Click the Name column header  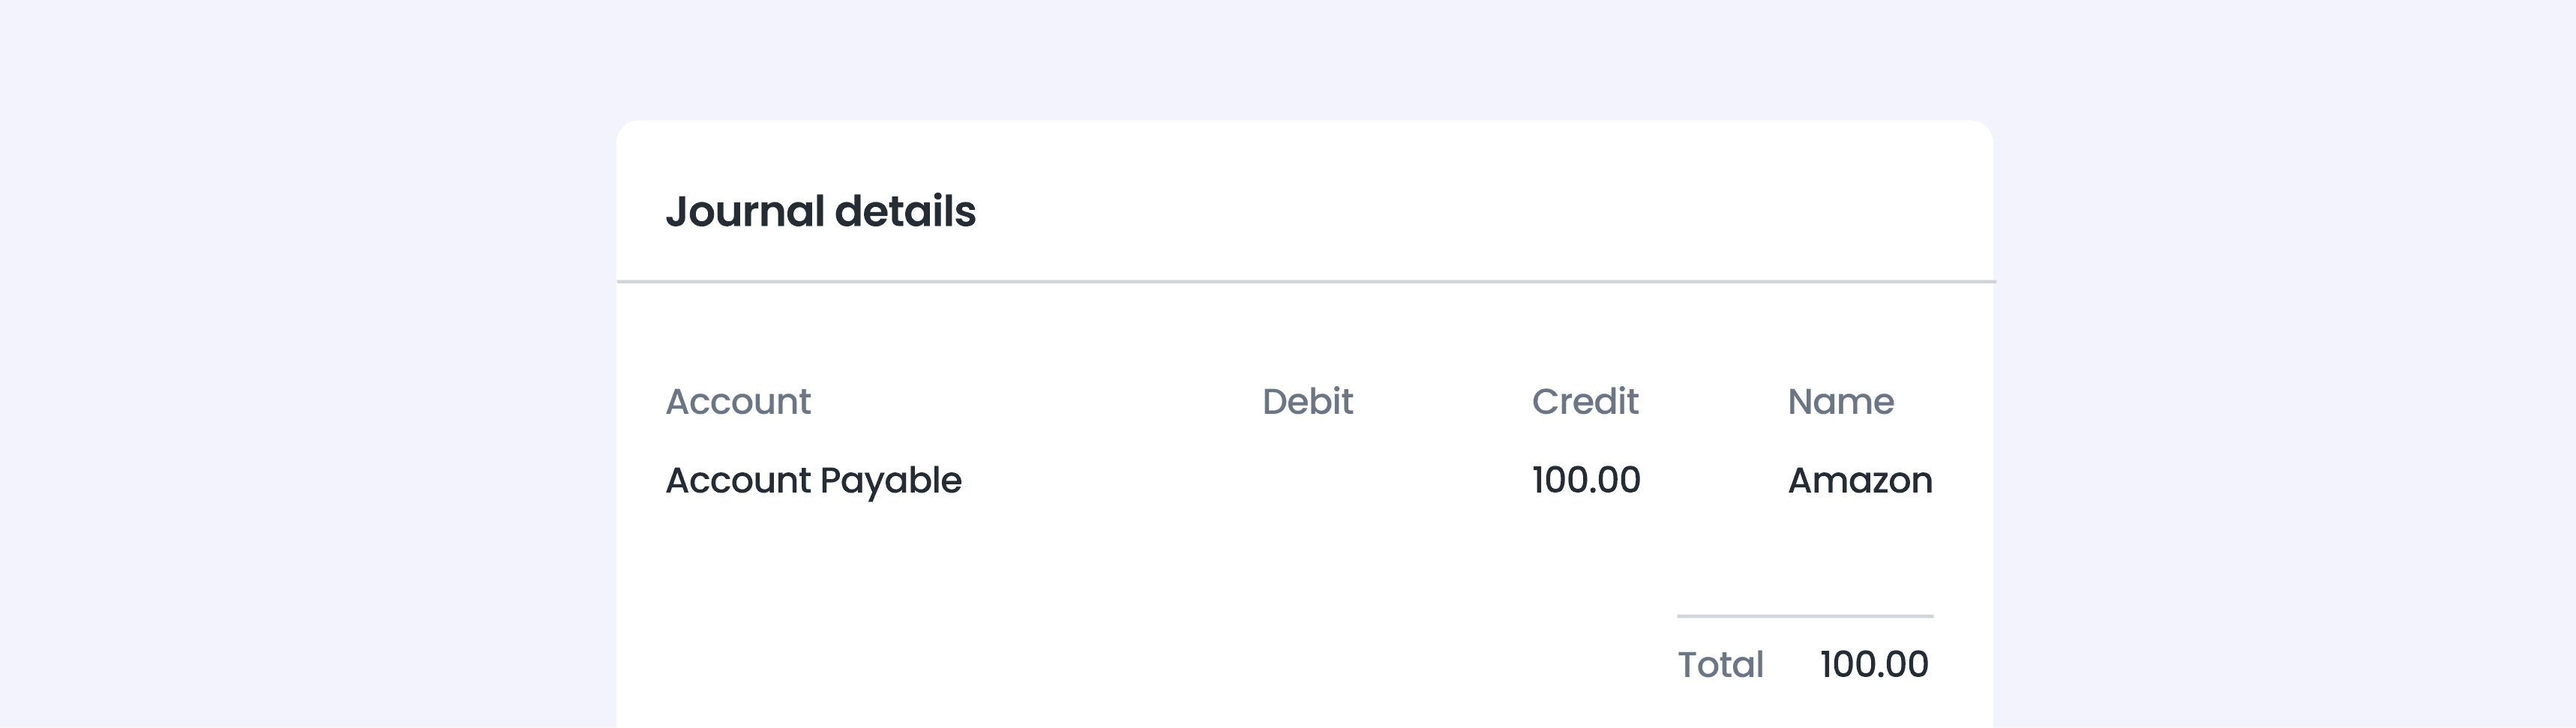tap(1840, 402)
